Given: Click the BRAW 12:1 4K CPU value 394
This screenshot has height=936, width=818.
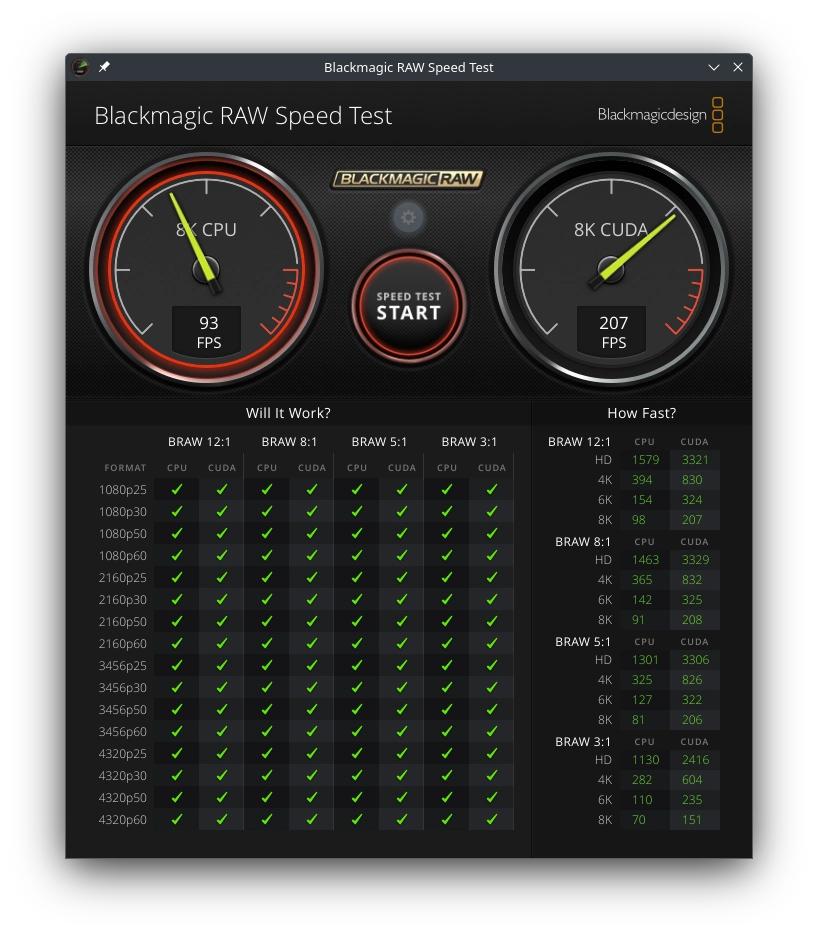Looking at the screenshot, I should coord(642,480).
